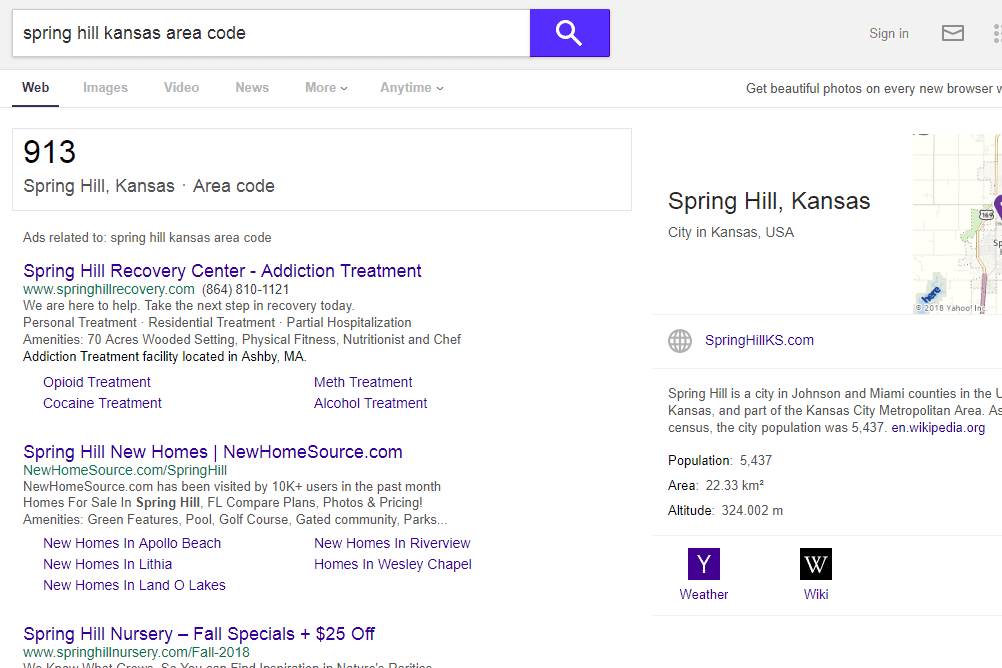The height and width of the screenshot is (668, 1002).
Task: Click the Opioid Treatment sublink
Action: pyautogui.click(x=97, y=382)
